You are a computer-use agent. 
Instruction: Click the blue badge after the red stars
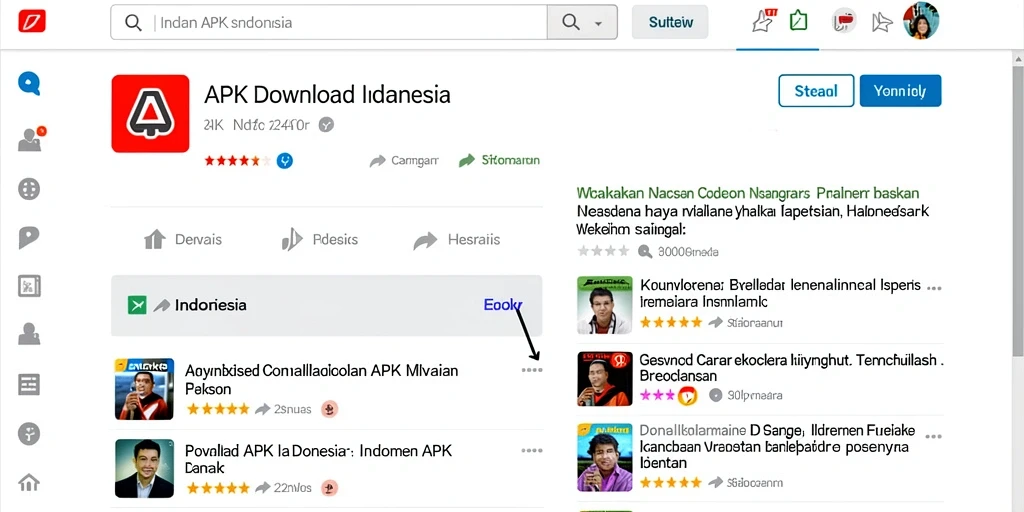tap(285, 160)
